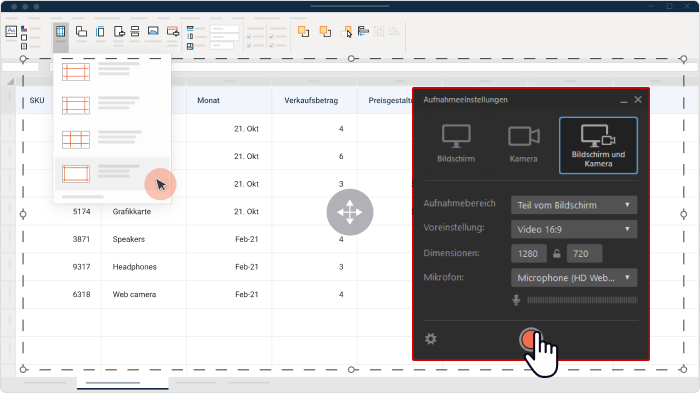Click the Bring Forward toolbar icon
Screen dimensions: 700x393
pyautogui.click(x=304, y=31)
